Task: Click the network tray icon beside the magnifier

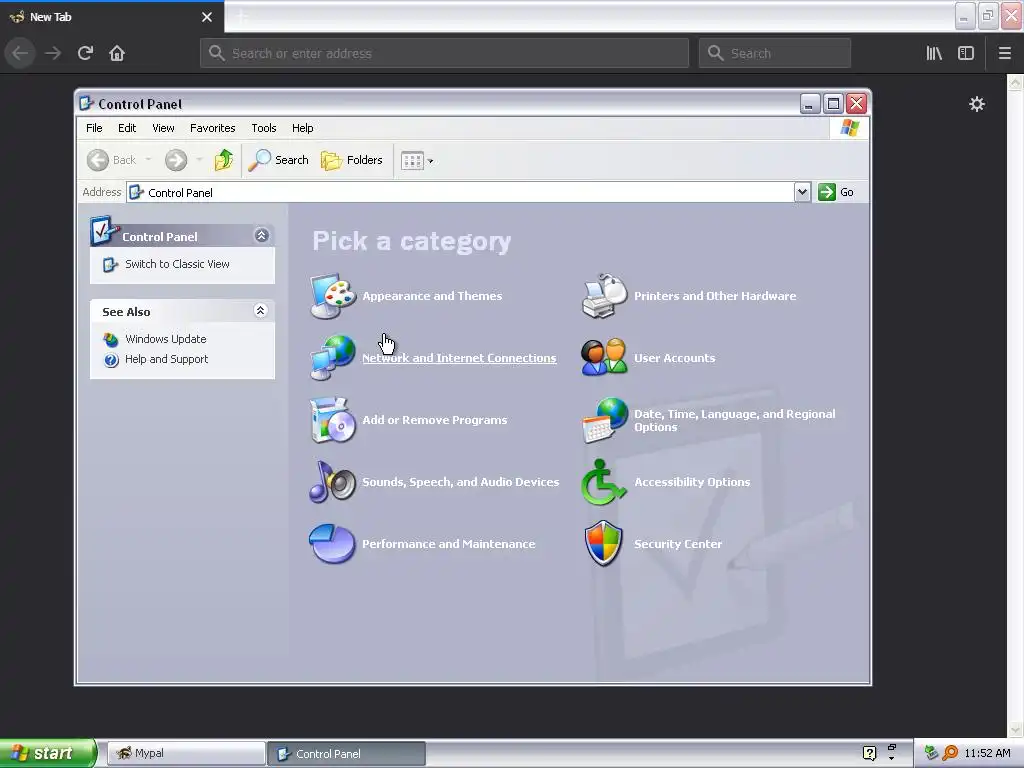Action: (x=932, y=753)
